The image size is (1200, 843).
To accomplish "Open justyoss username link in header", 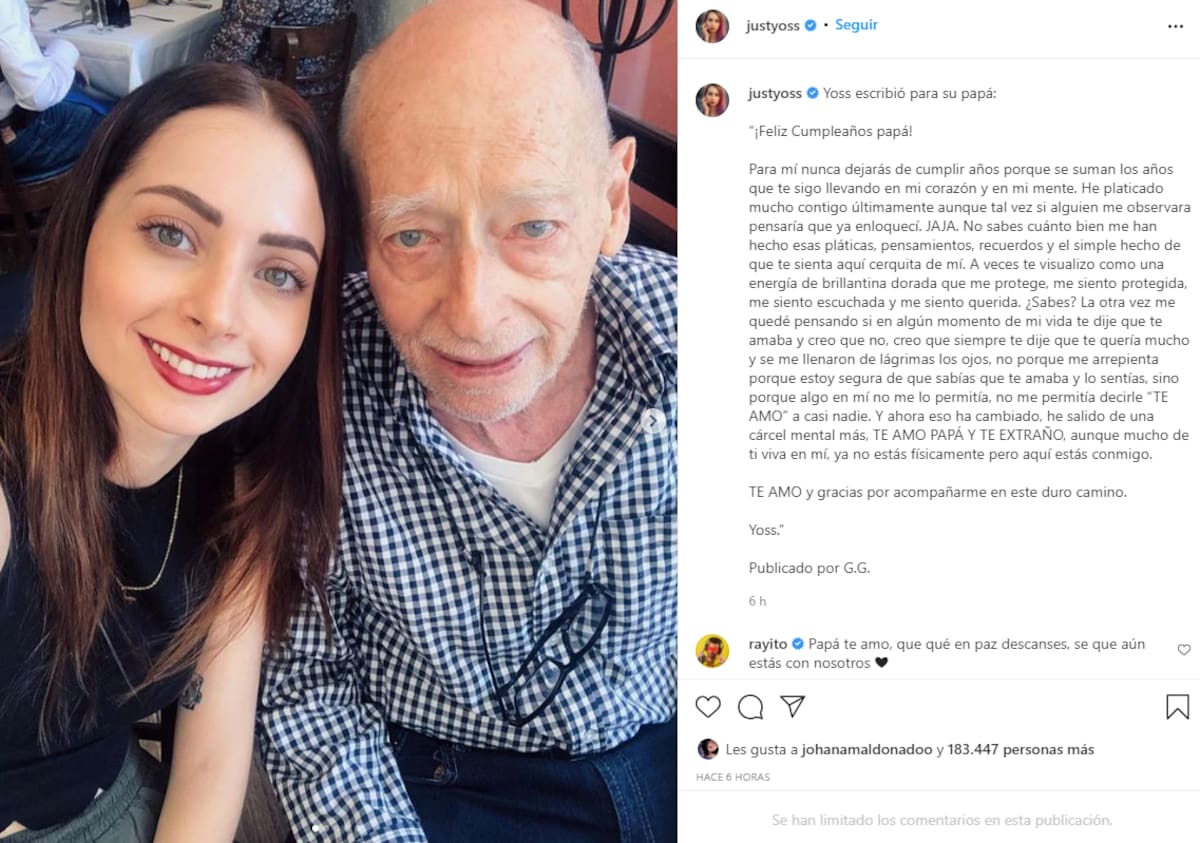I will (x=773, y=26).
